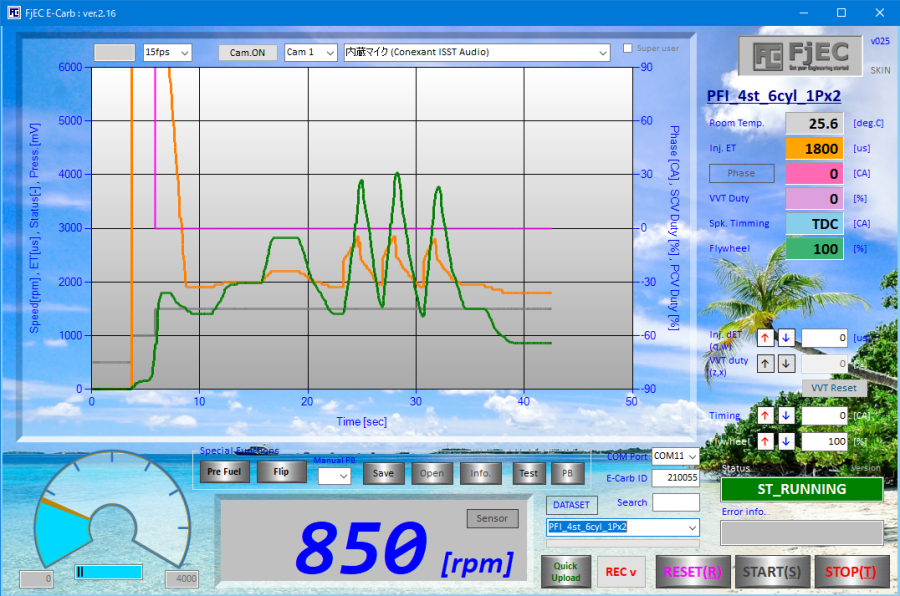Toggle the Flip button
This screenshot has height=596, width=900.
pyautogui.click(x=281, y=472)
